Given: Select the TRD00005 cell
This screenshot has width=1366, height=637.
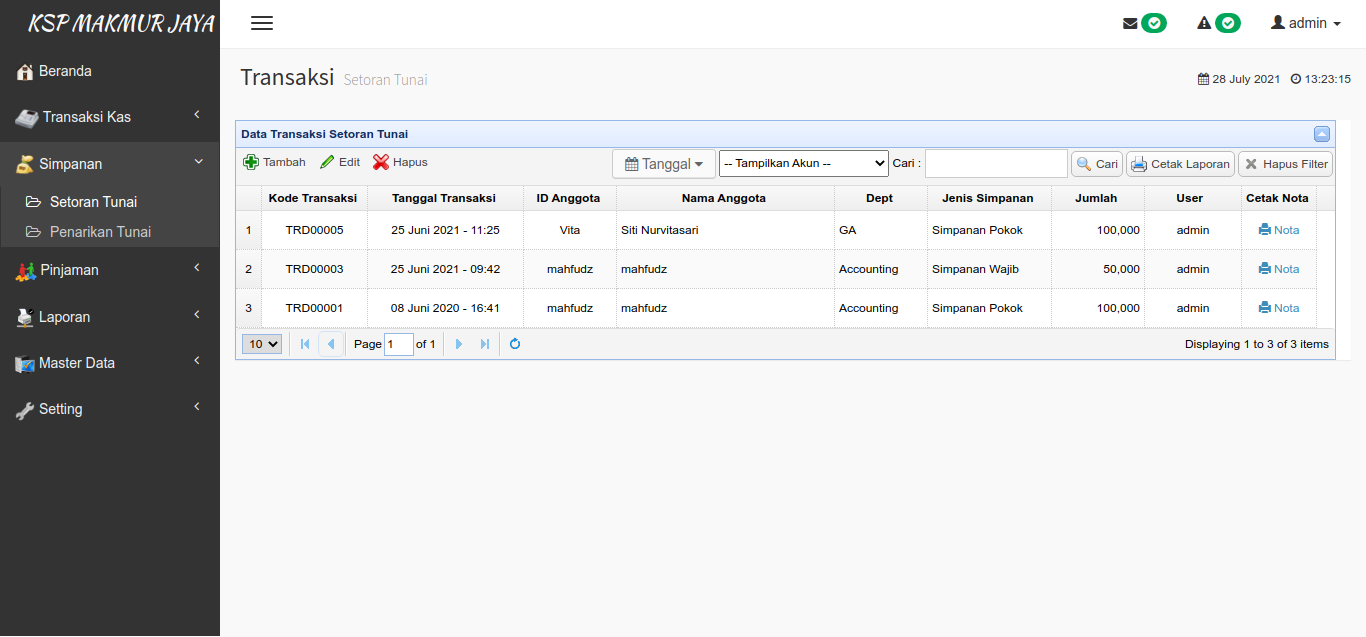Looking at the screenshot, I should 314,230.
